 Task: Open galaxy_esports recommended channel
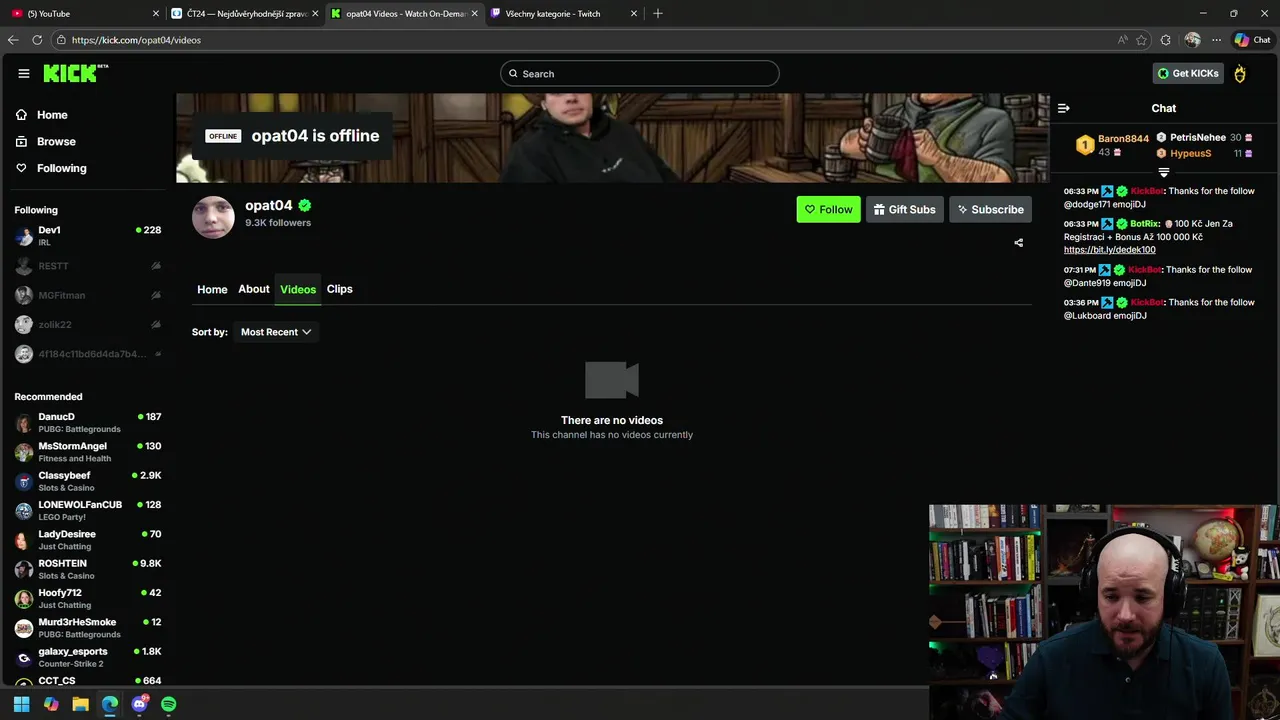click(x=88, y=657)
